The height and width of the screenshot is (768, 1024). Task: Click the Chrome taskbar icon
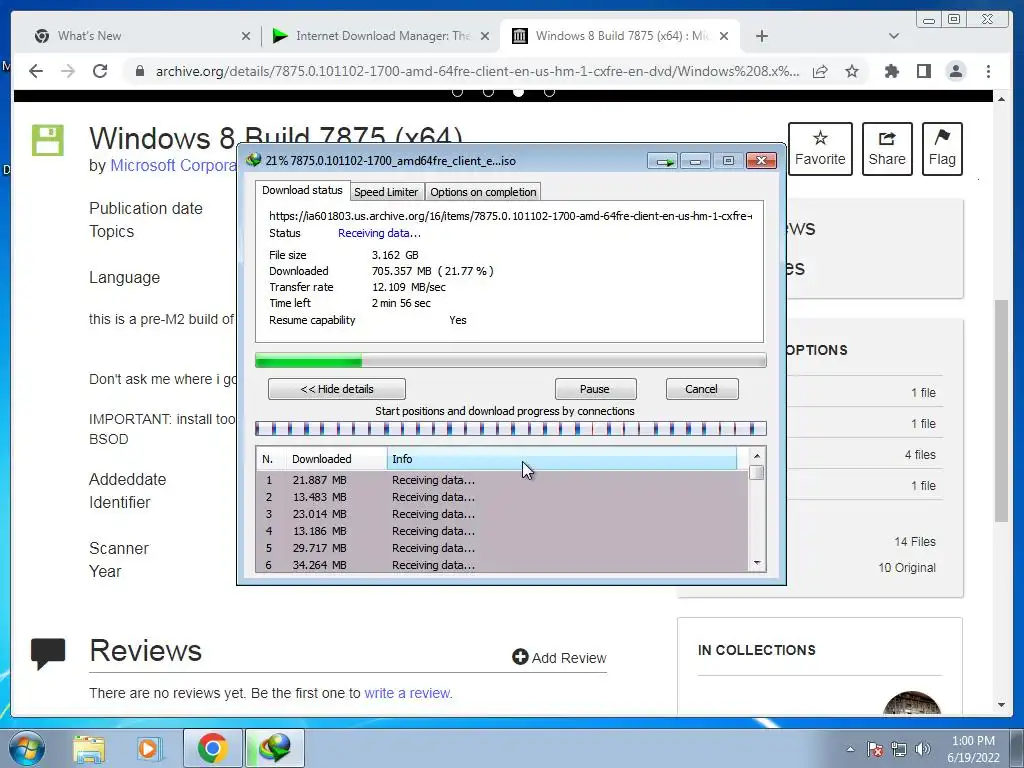[212, 748]
